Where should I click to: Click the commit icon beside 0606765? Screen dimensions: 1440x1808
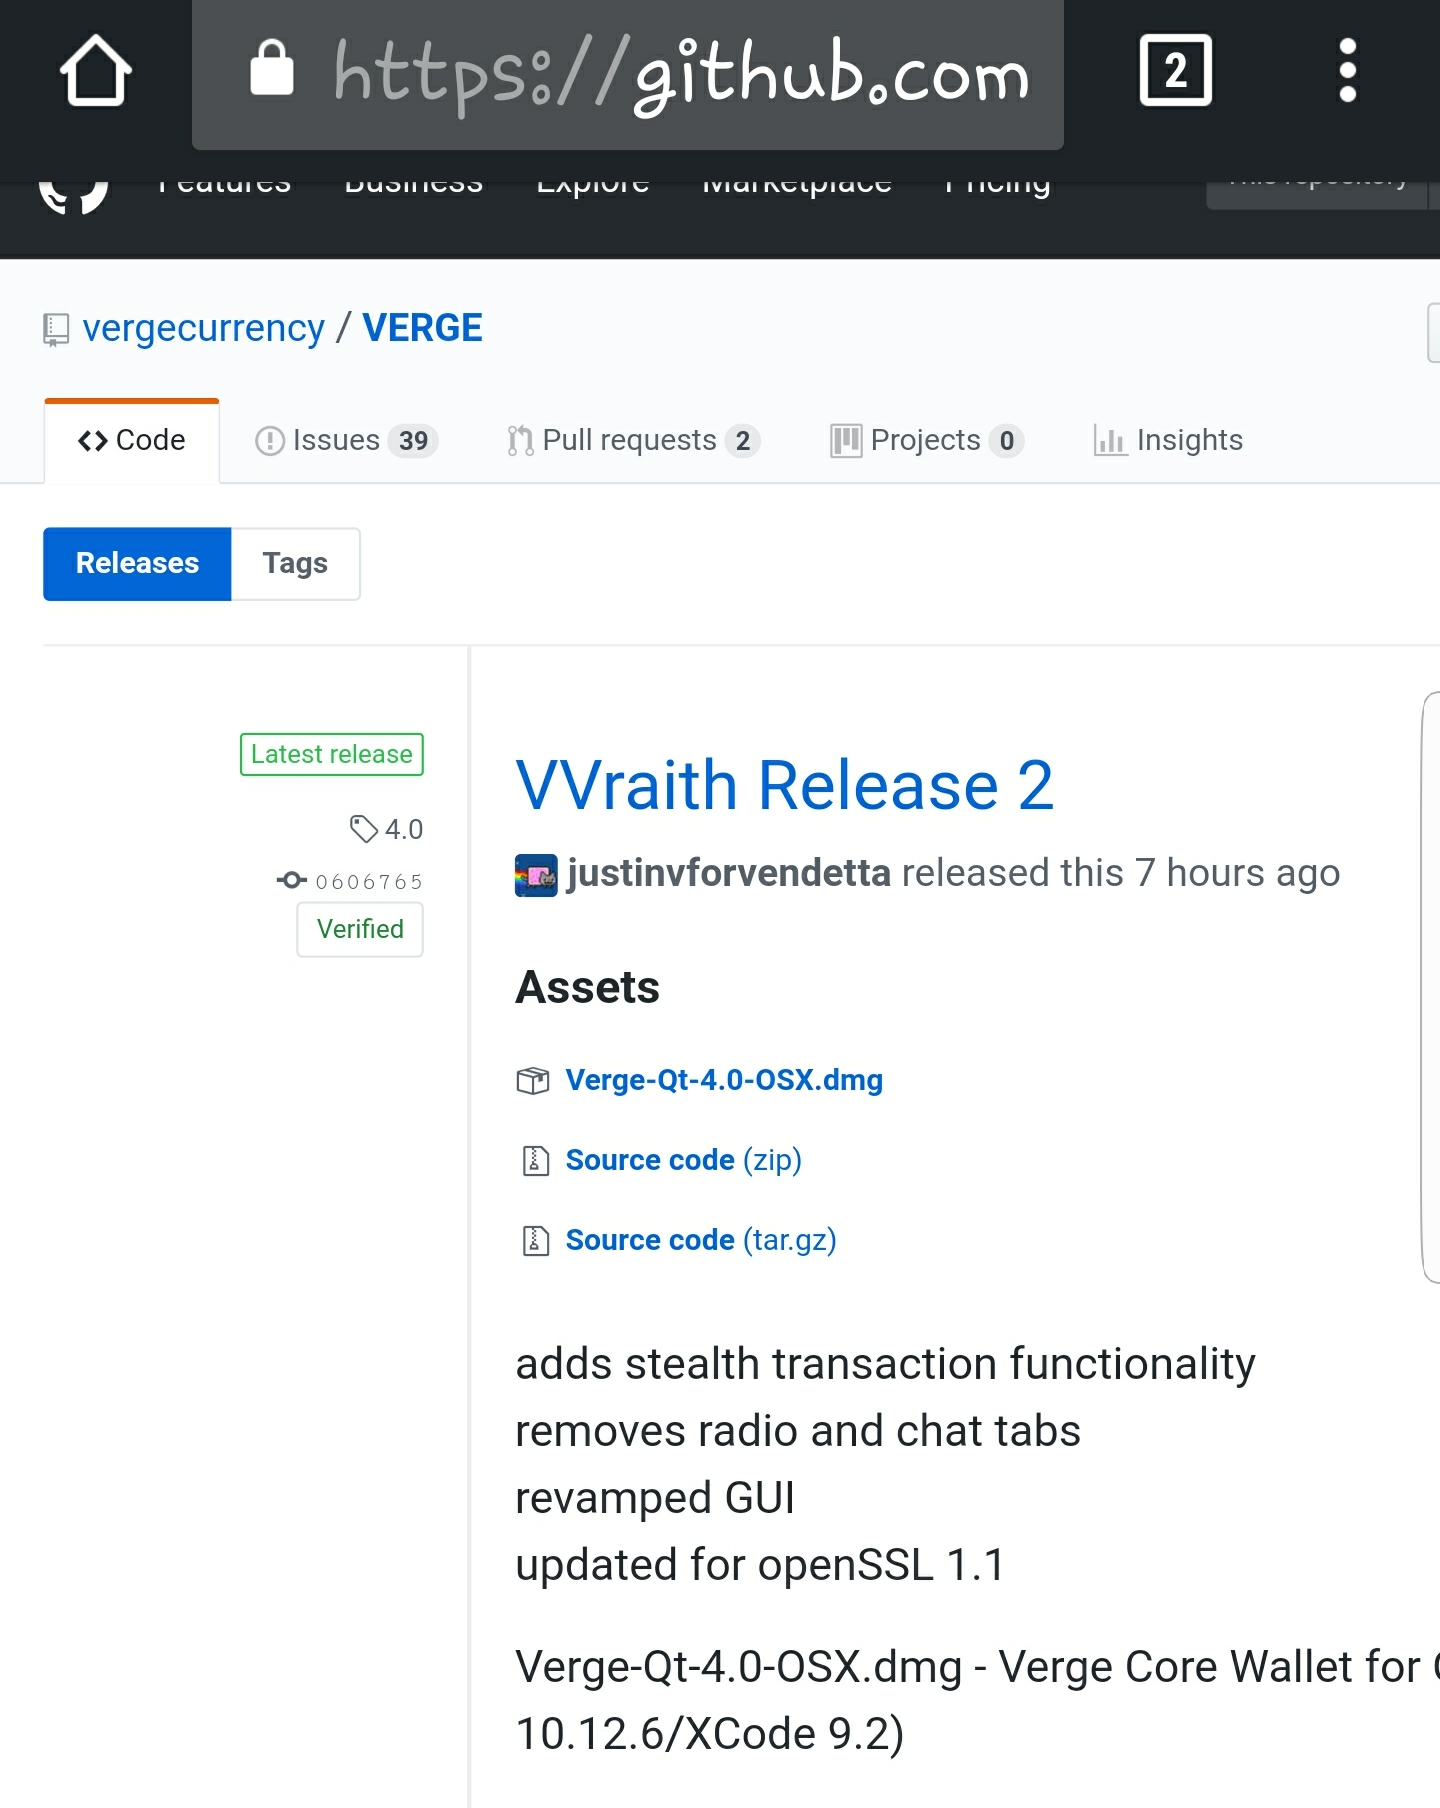pyautogui.click(x=291, y=880)
